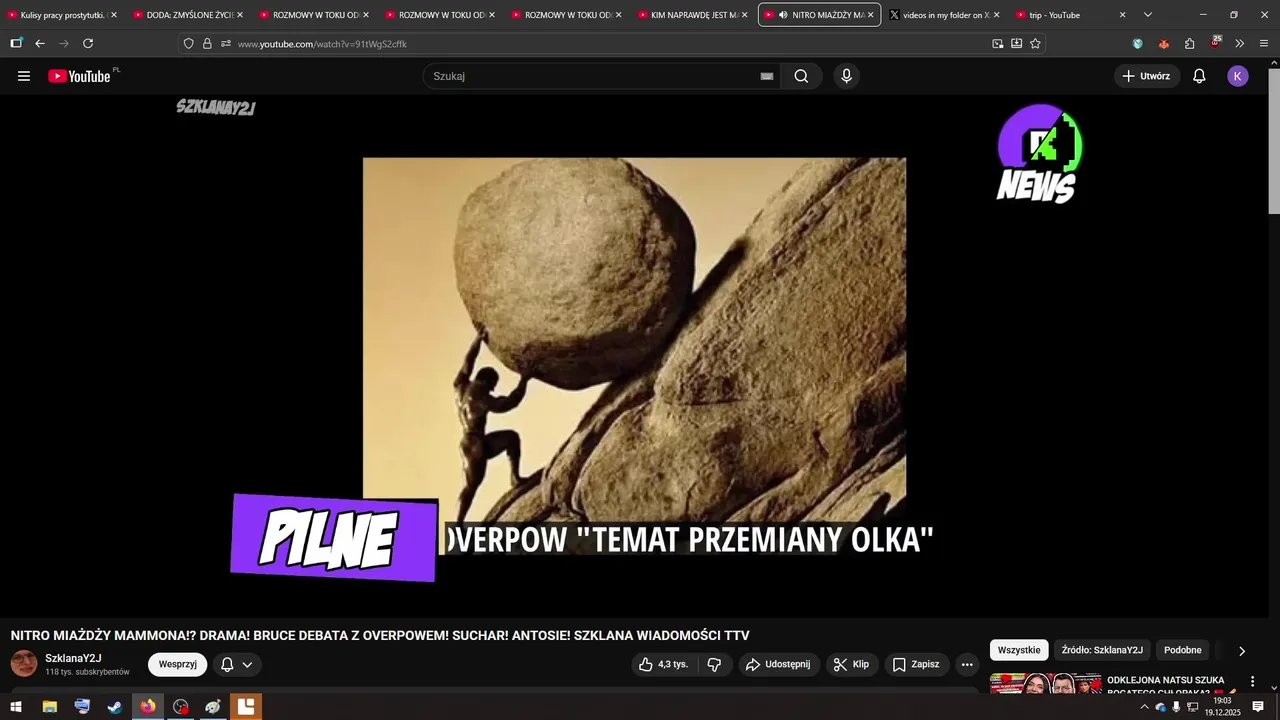Click the Udostępnij share button
1280x720 pixels.
coord(779,664)
